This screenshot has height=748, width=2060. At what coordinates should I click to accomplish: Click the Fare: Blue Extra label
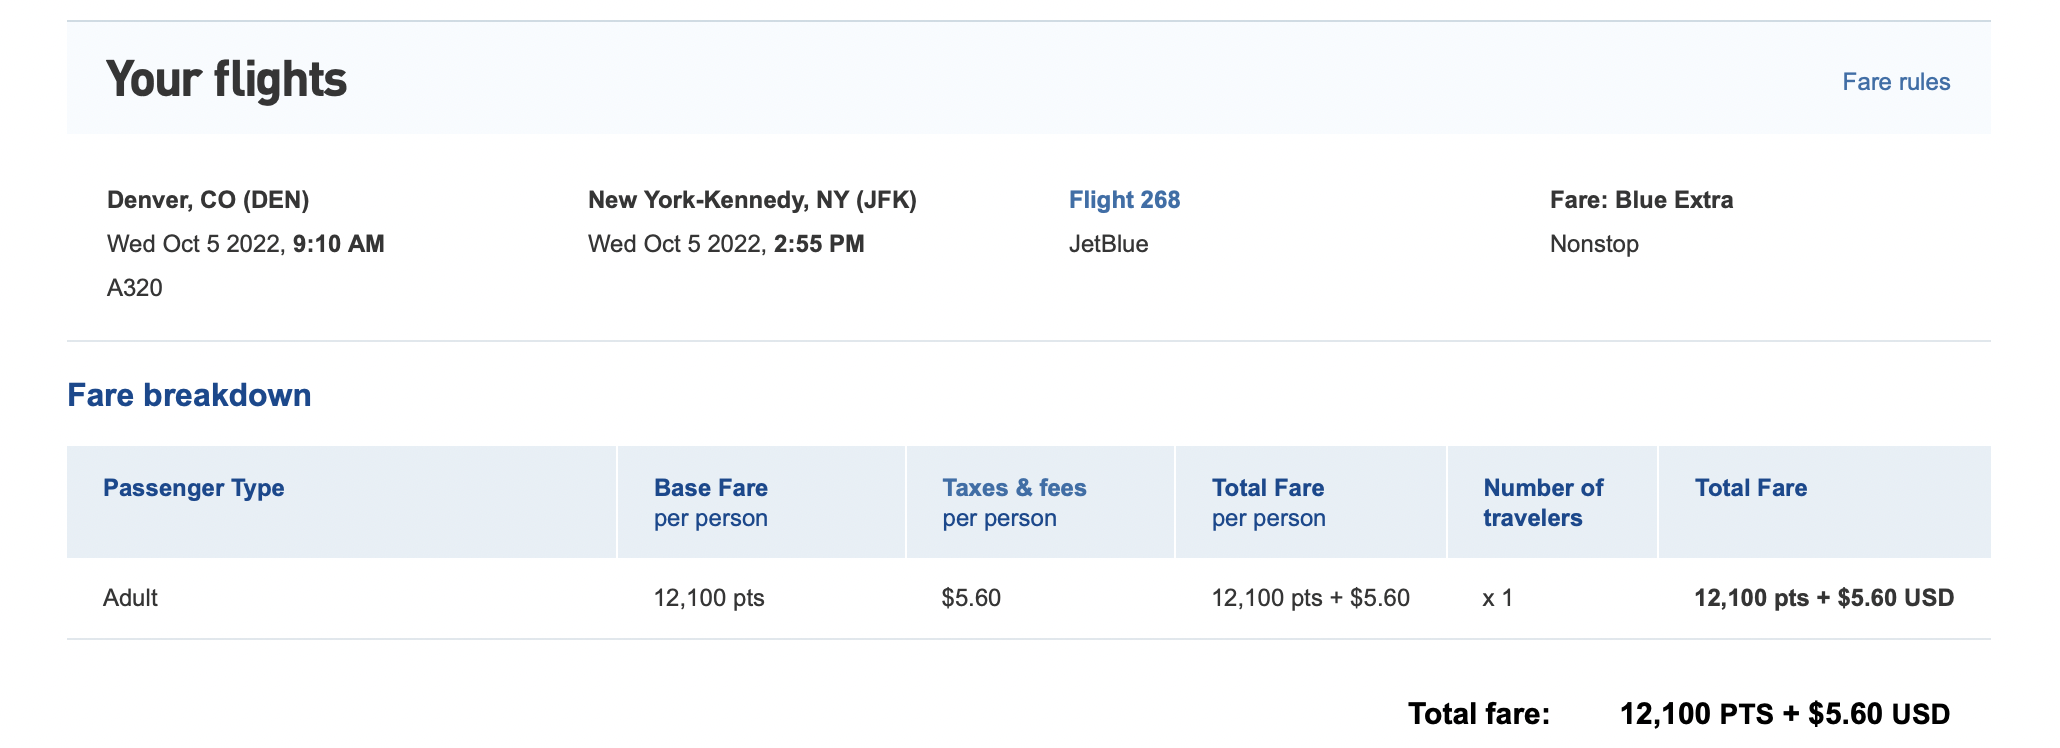tap(1642, 199)
